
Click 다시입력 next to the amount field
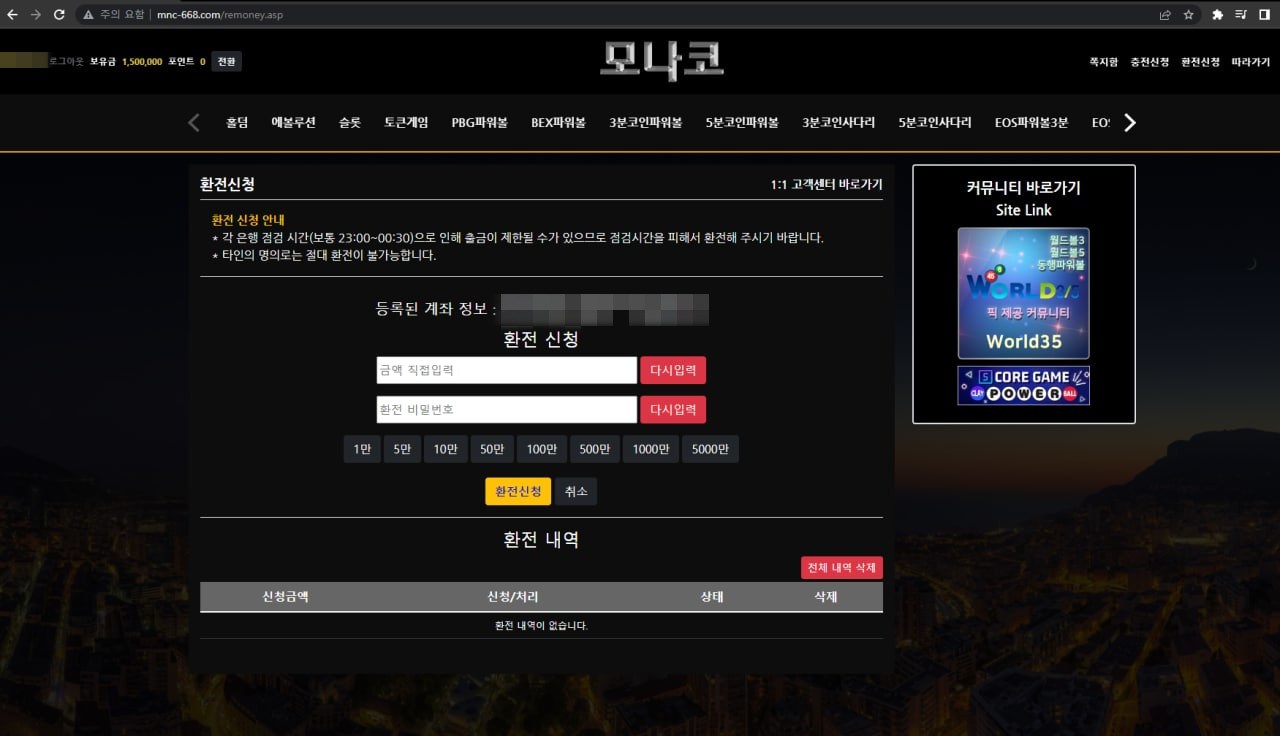pos(673,370)
